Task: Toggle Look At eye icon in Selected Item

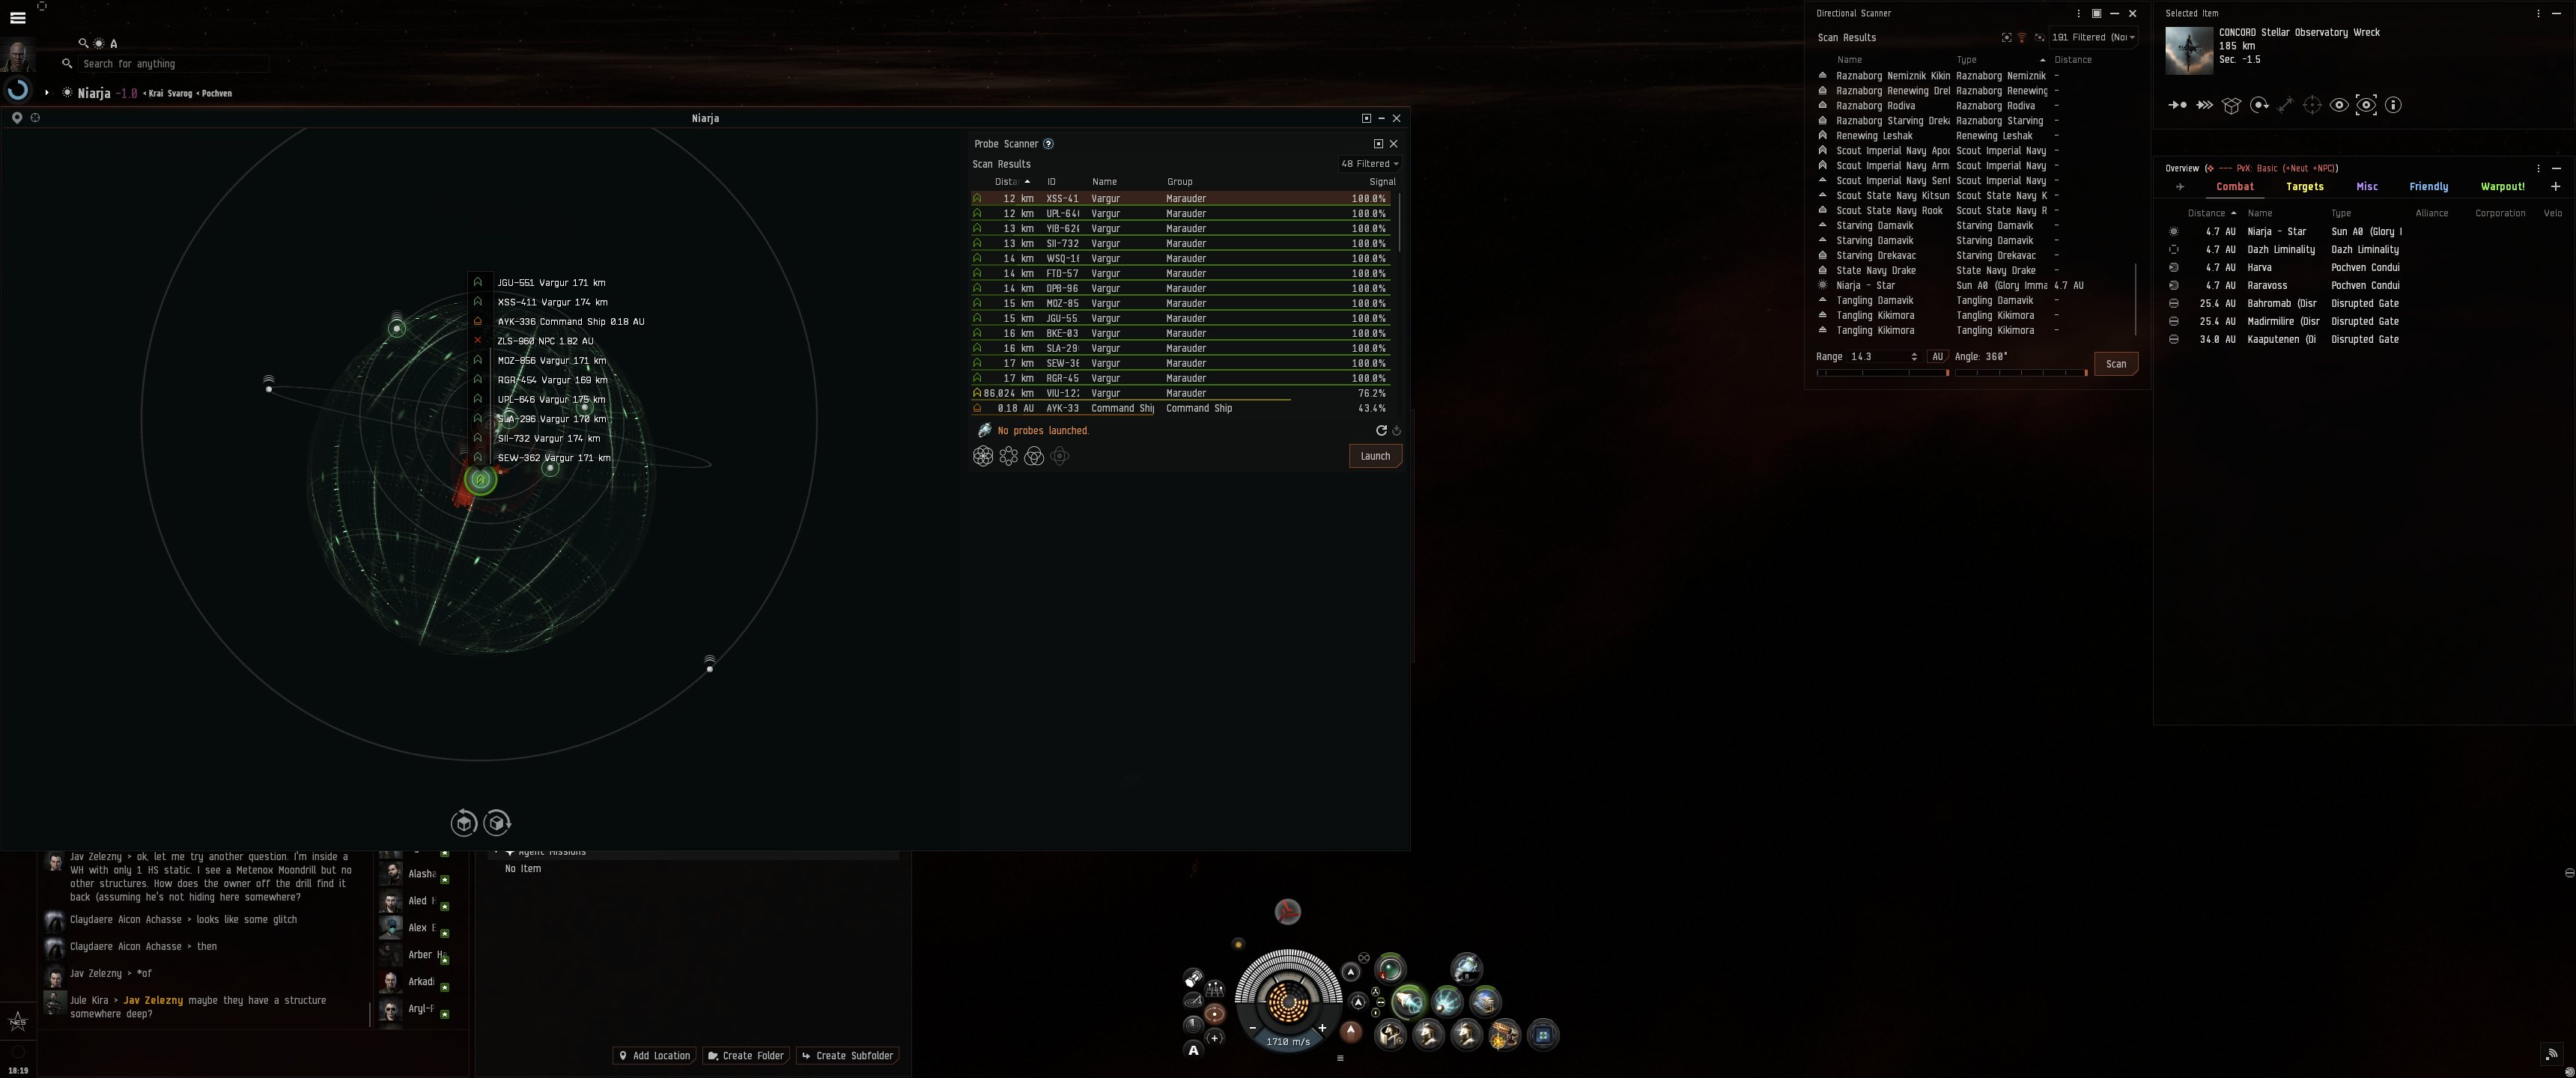Action: (2339, 105)
